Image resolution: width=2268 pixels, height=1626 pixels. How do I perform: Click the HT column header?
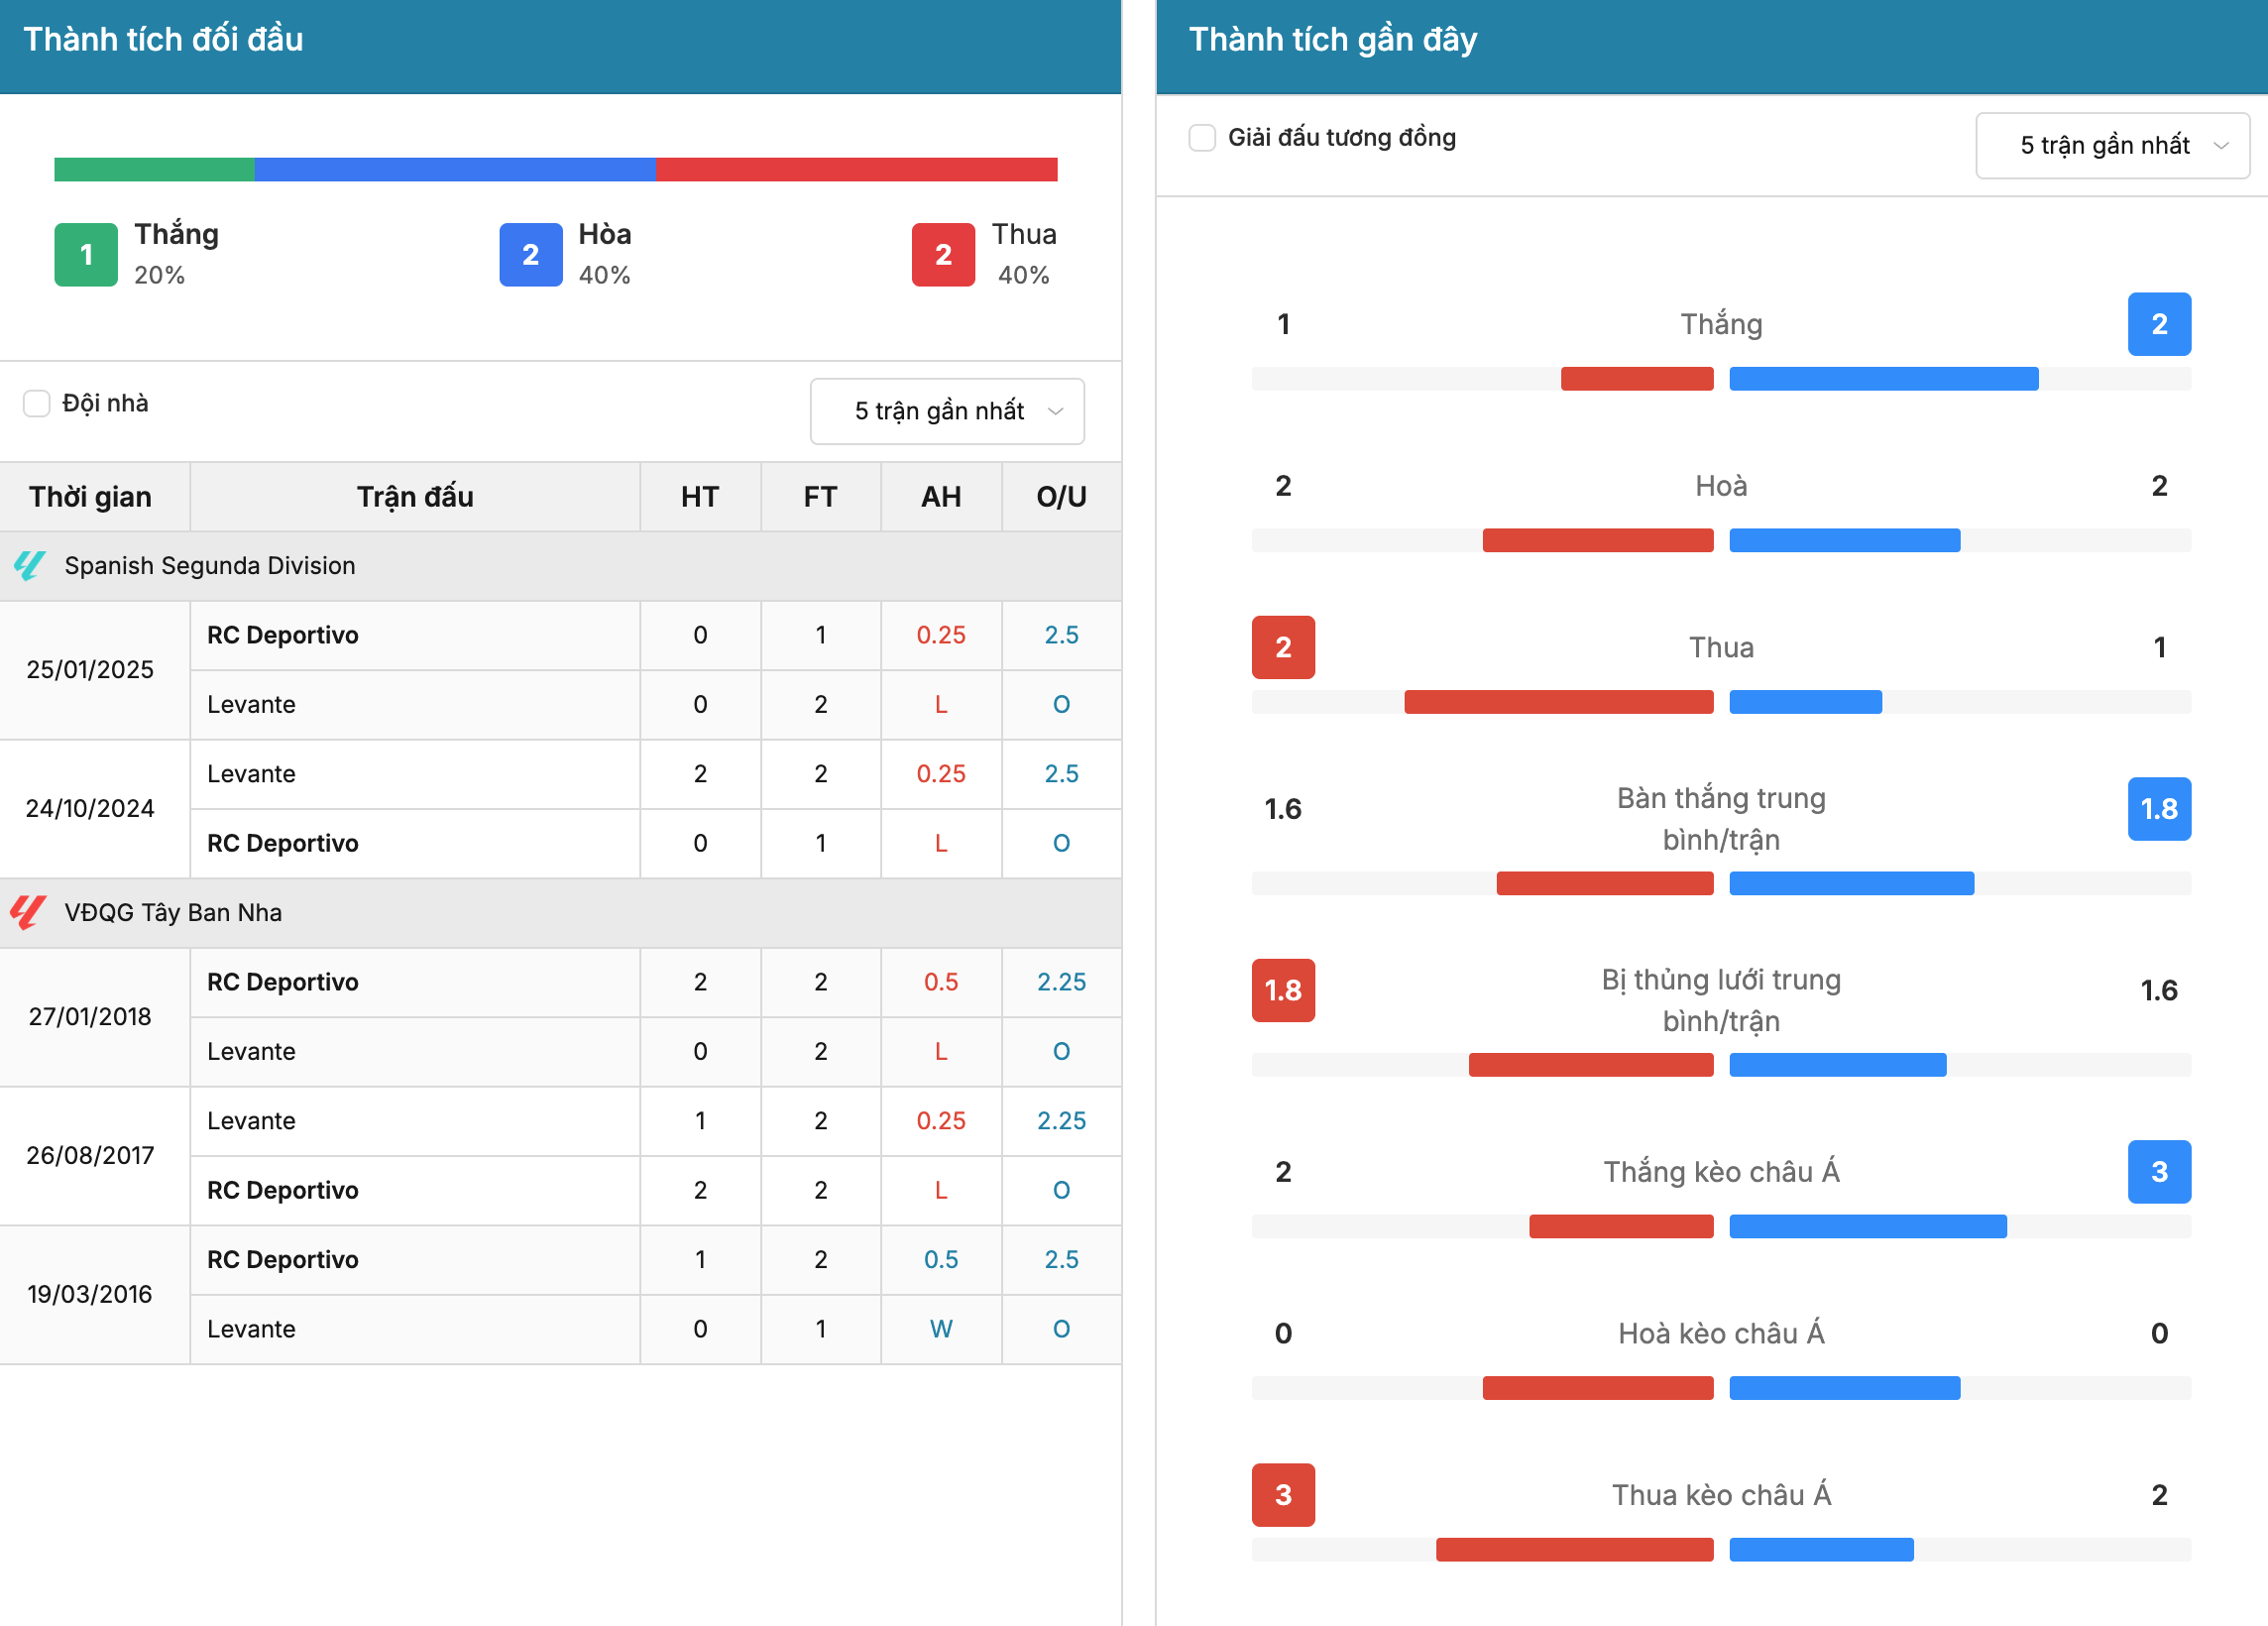[x=700, y=497]
